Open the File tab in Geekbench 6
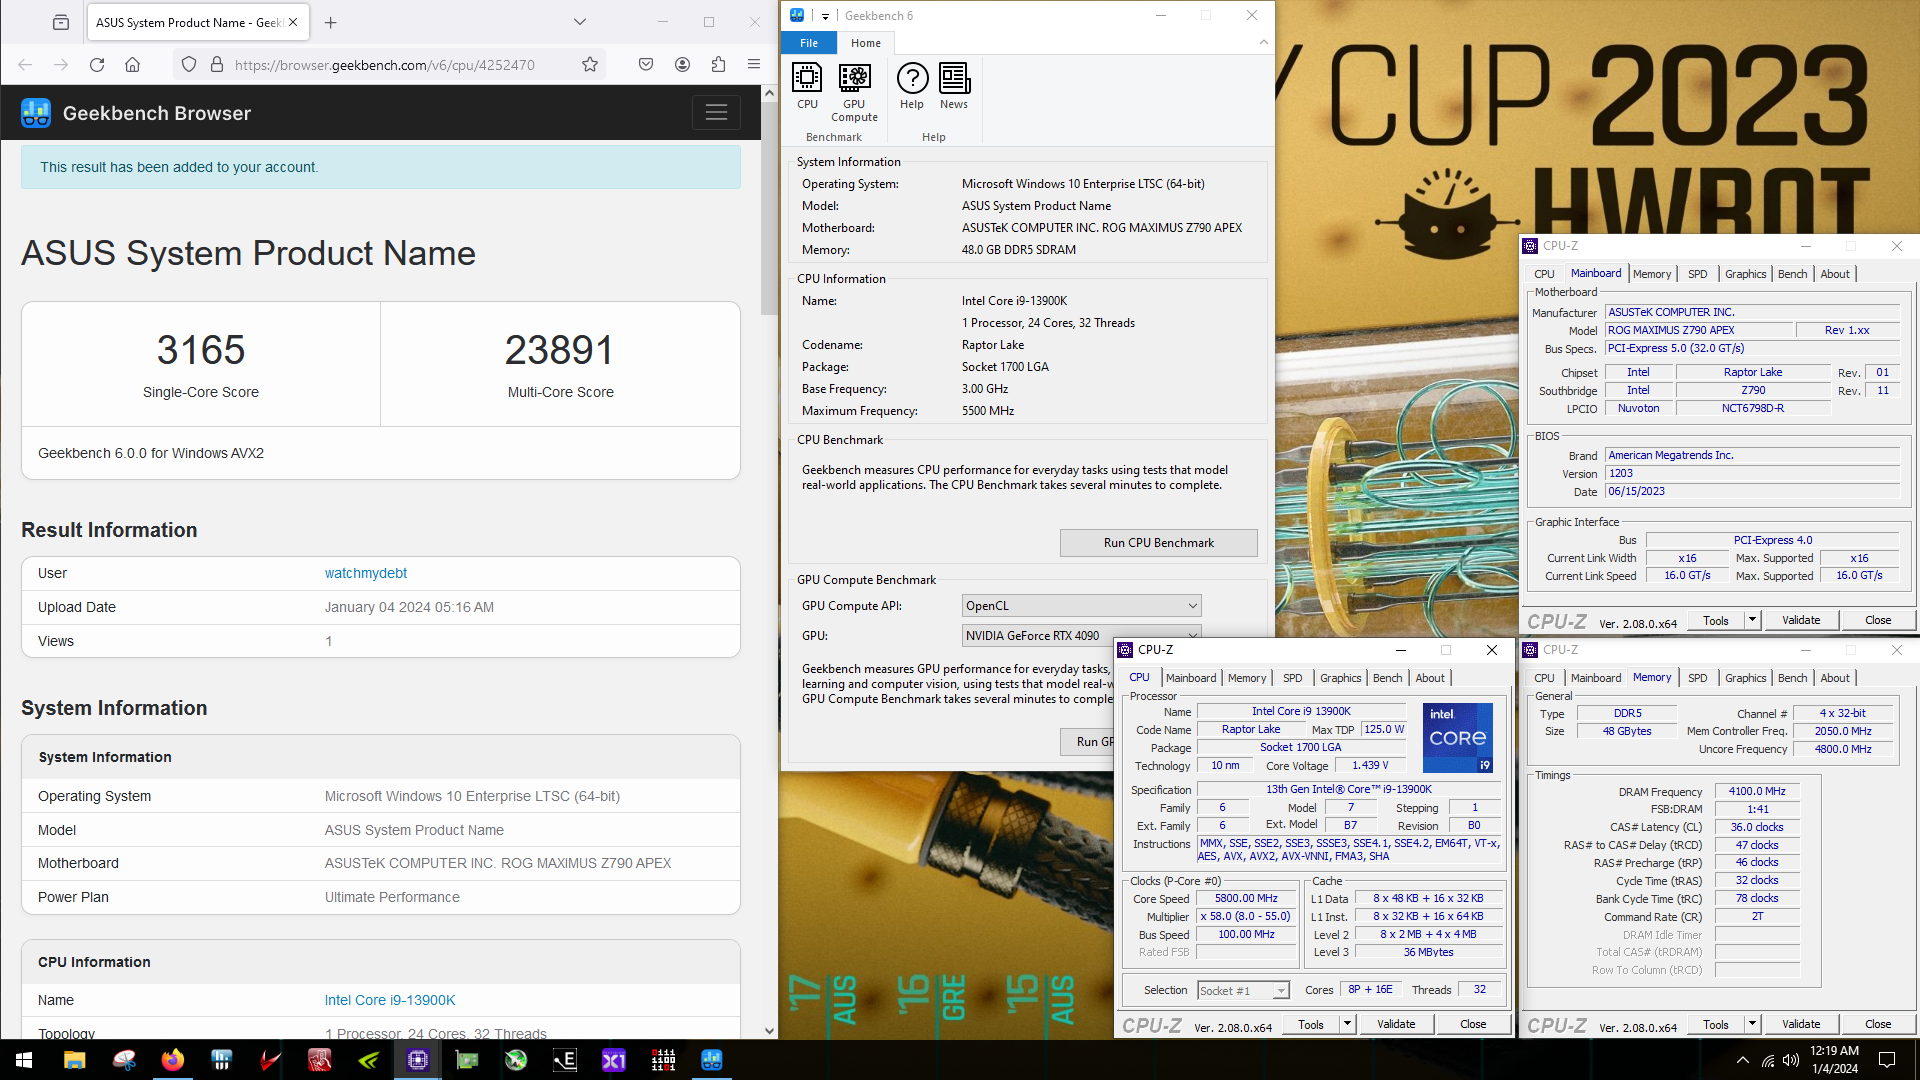This screenshot has height=1080, width=1920. 809,43
